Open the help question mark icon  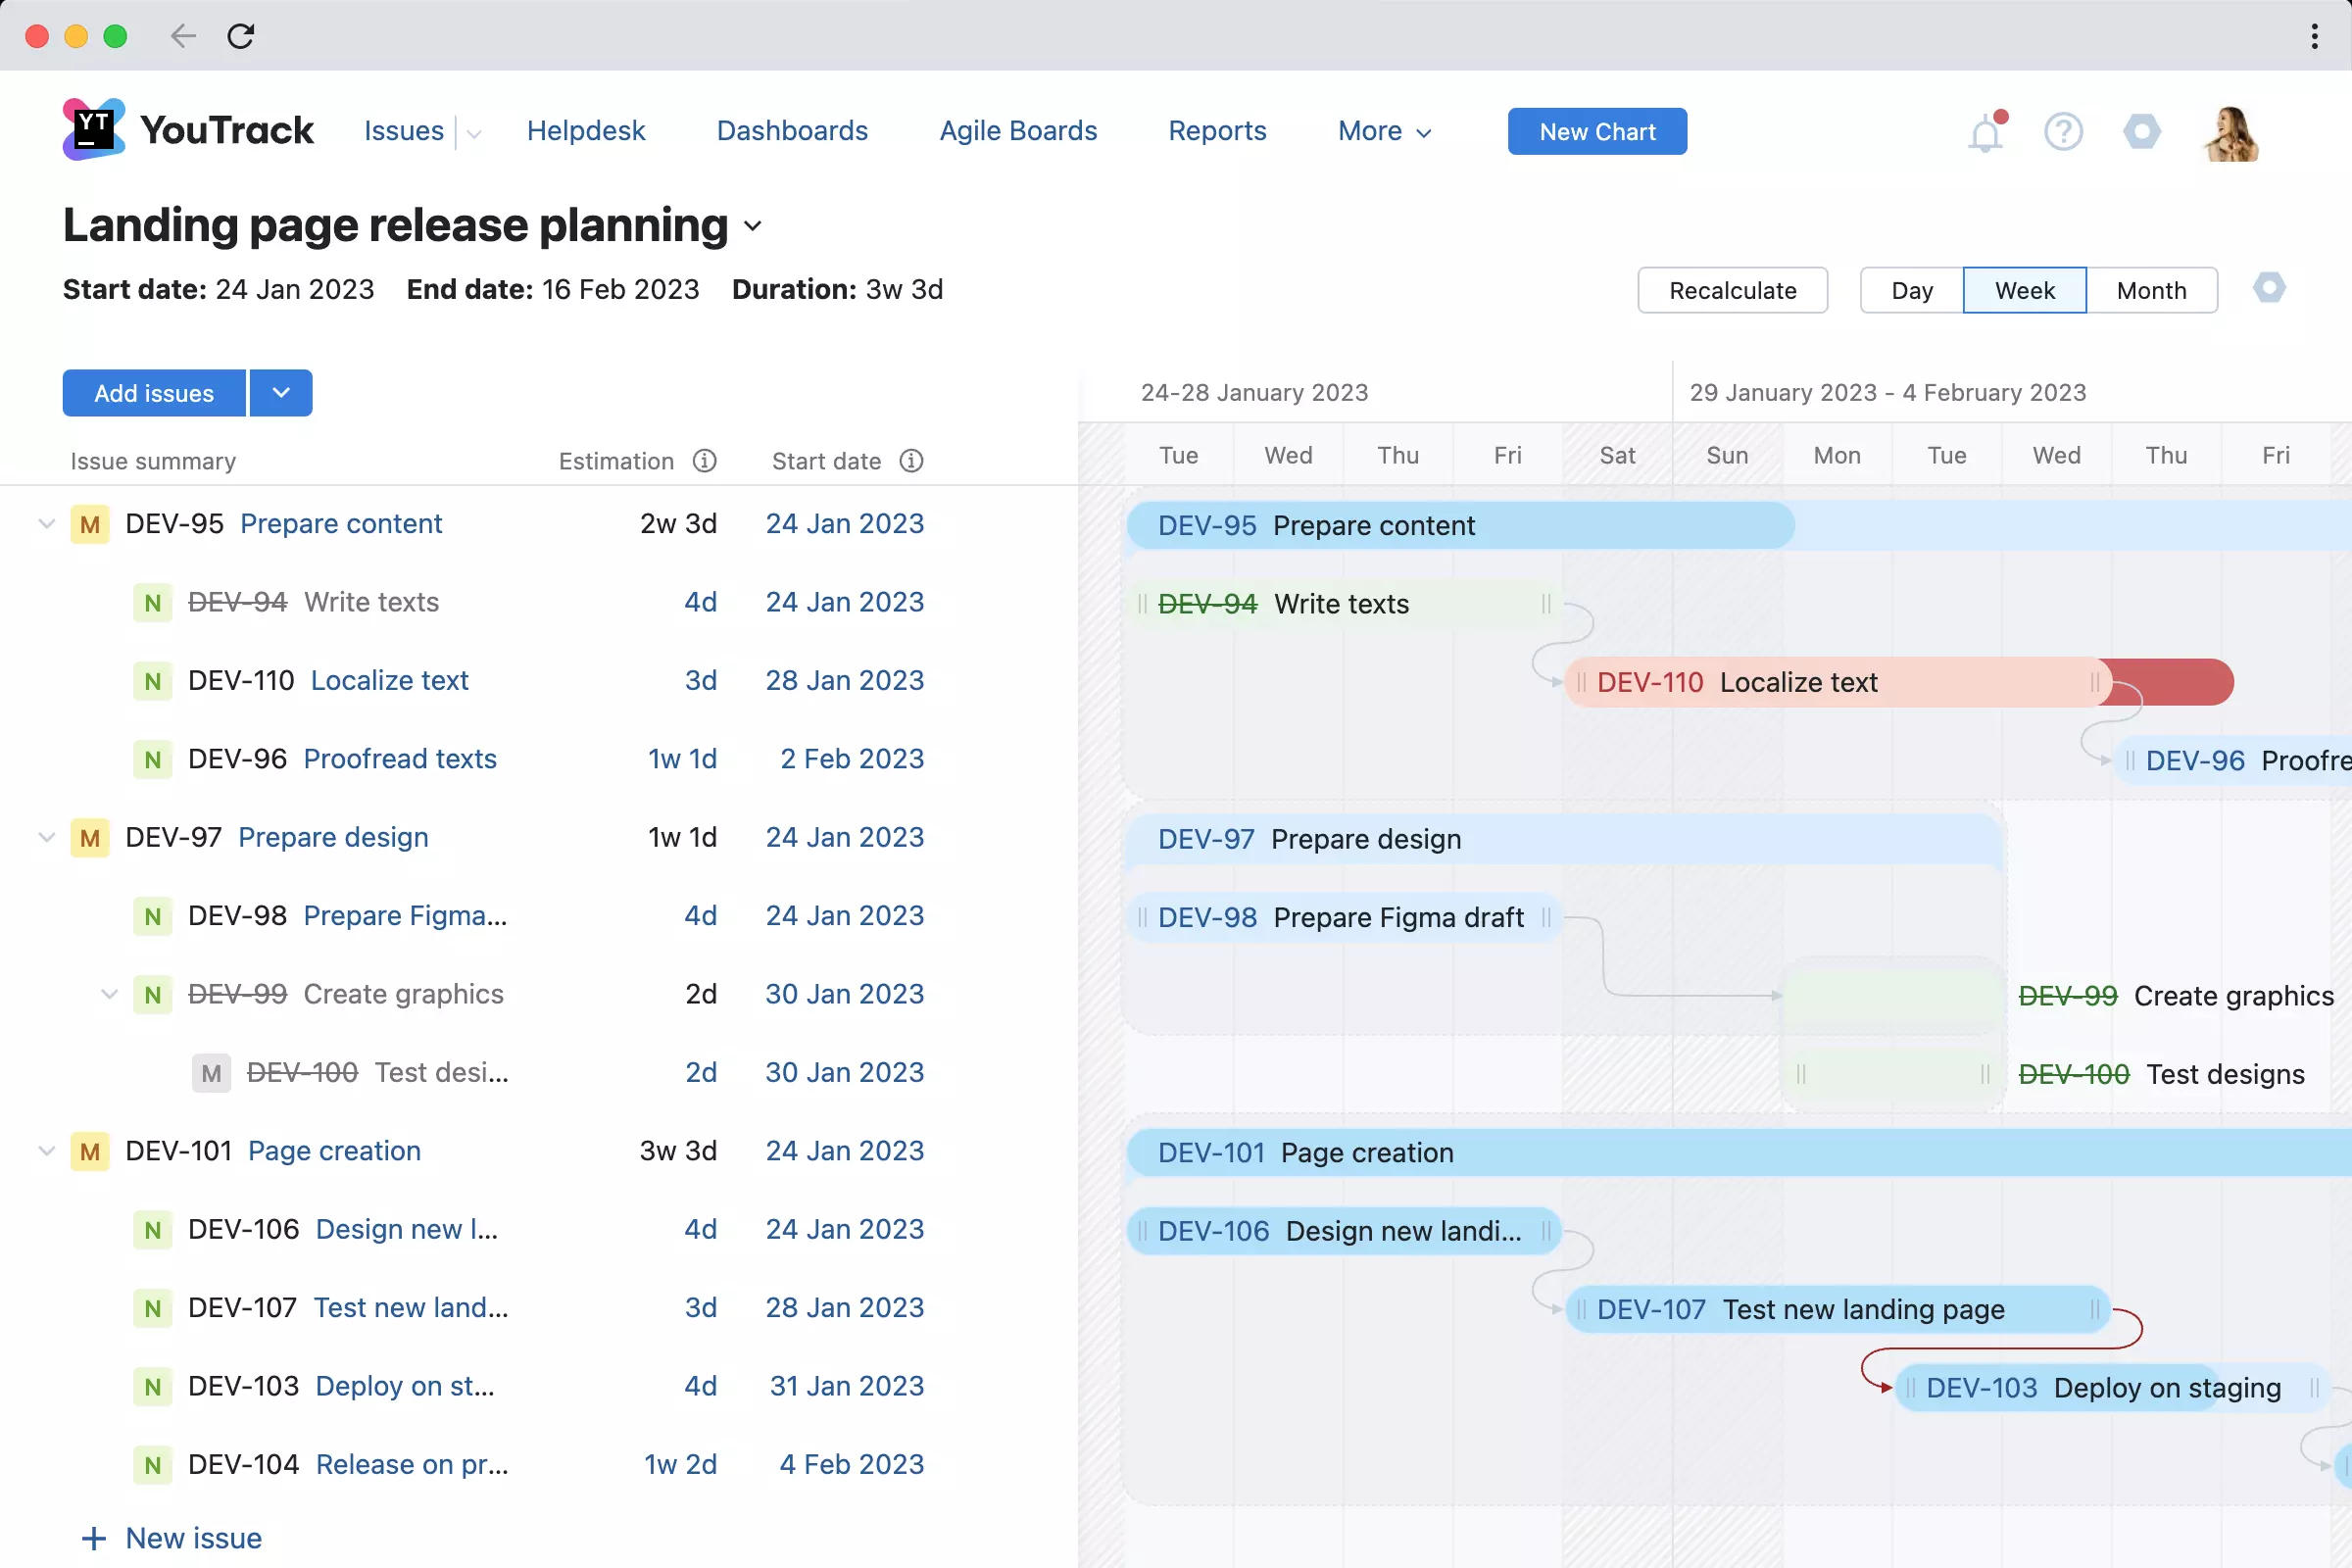[2063, 132]
